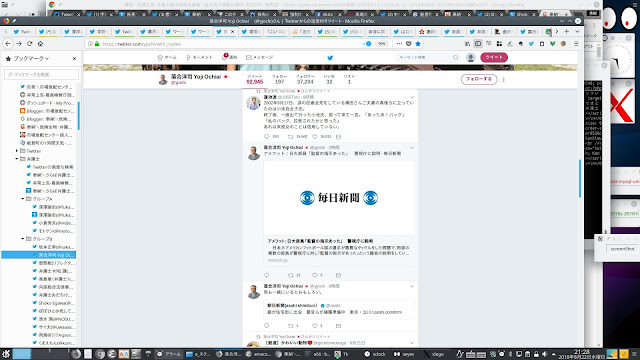Open page actions three-dots menu in URL bar
The image size is (640, 360).
[399, 44]
